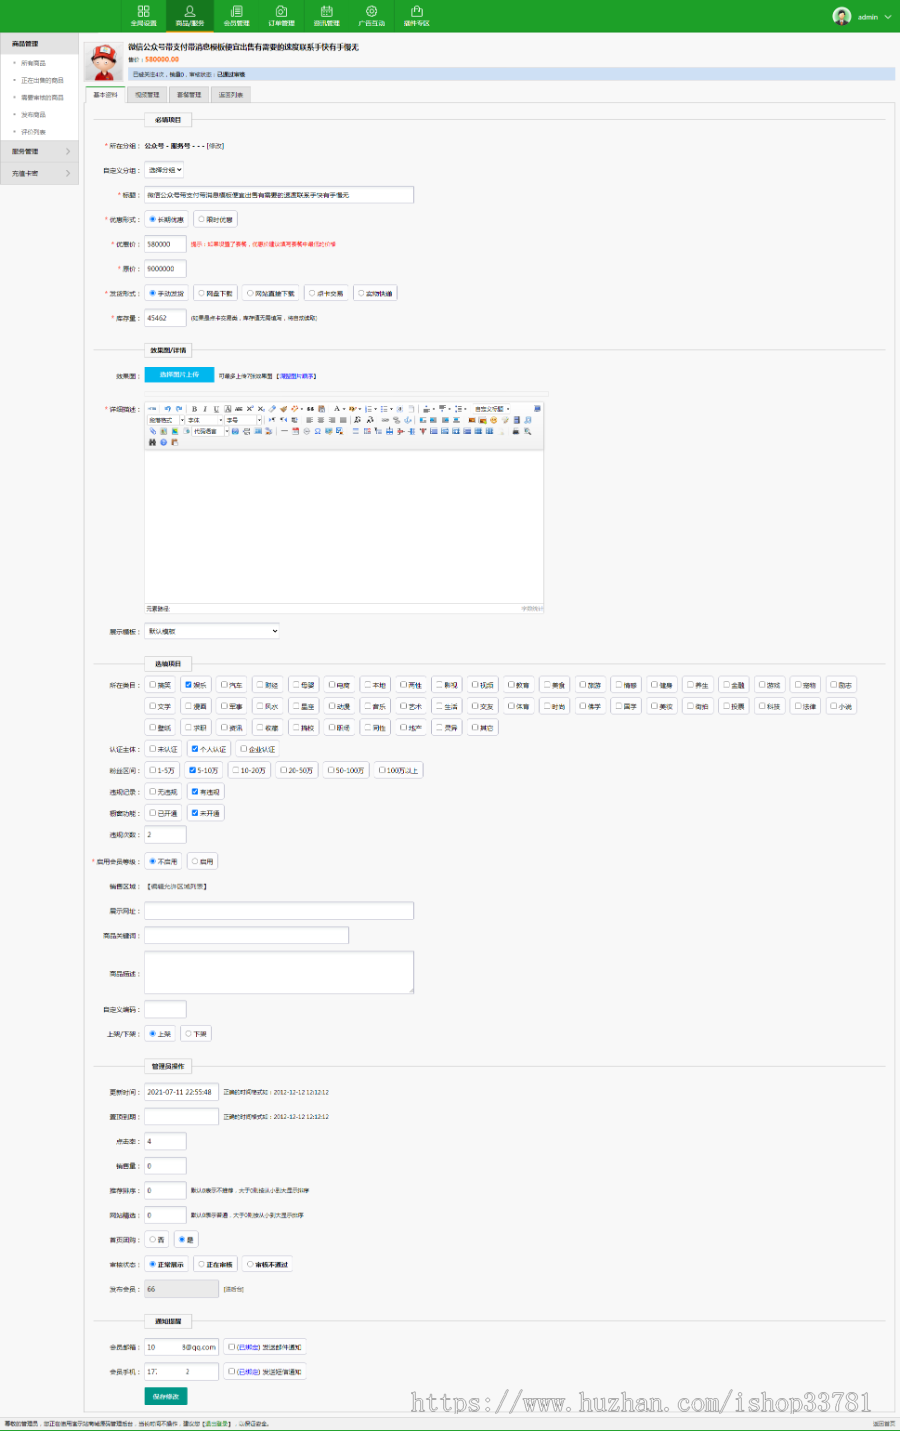900x1431 pixels.
Task: Expand the 充值卡密 sidebar section
Action: point(39,173)
